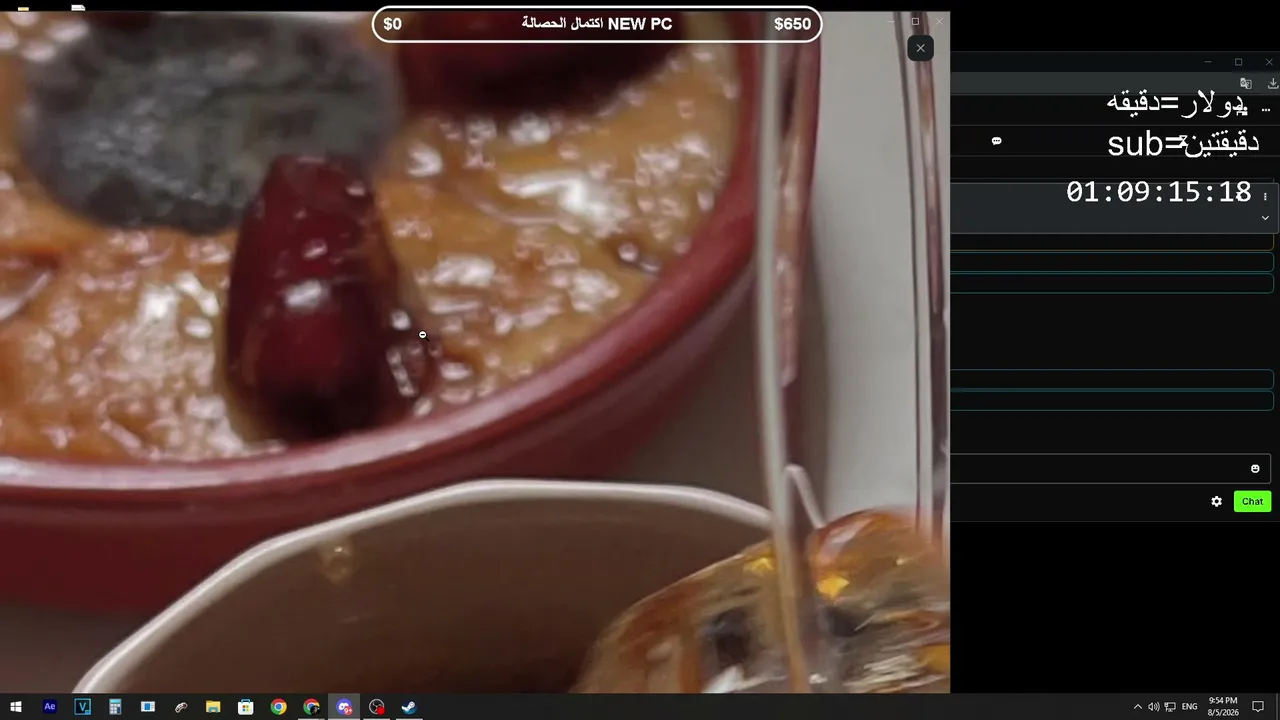Open the emoji picker in chat input
The image size is (1280, 720).
coord(1255,469)
